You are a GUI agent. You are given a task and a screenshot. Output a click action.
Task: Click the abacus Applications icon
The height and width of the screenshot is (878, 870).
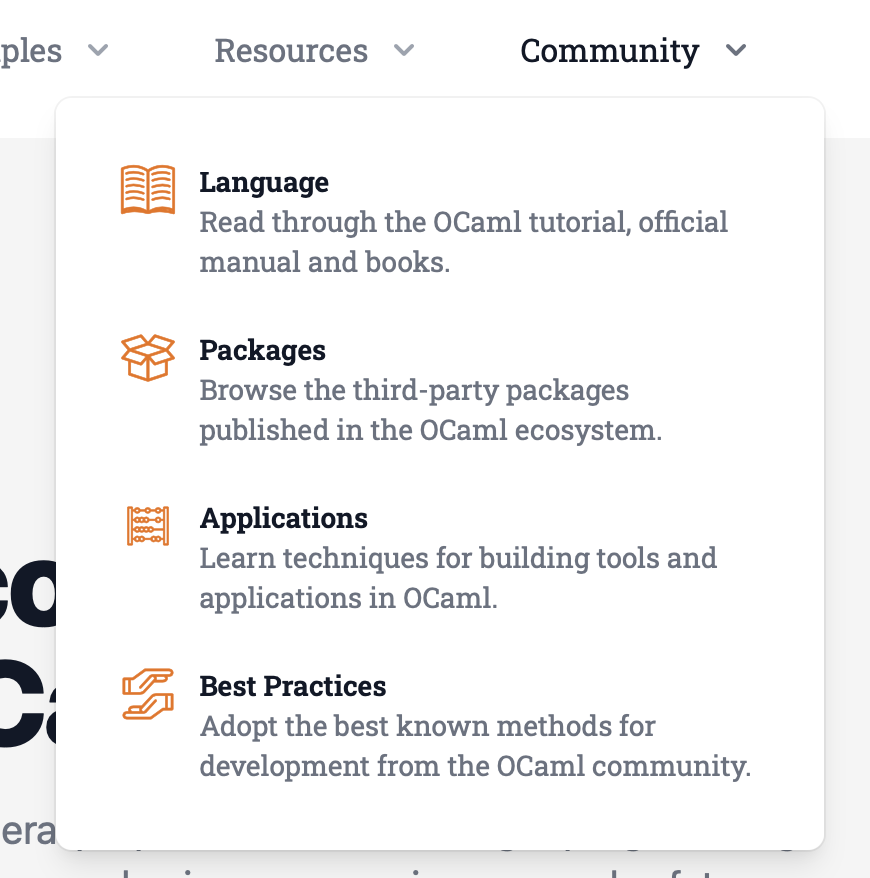148,526
